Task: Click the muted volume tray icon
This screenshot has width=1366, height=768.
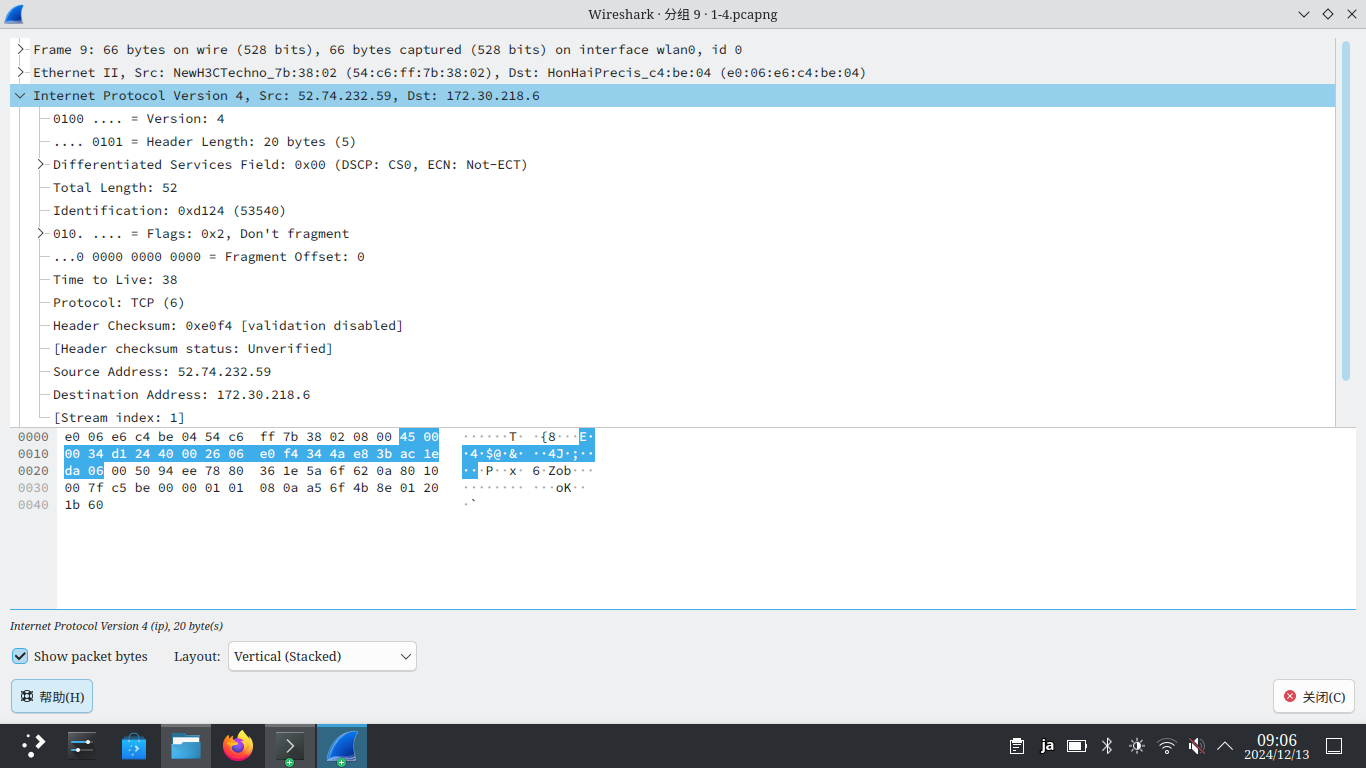Action: pyautogui.click(x=1196, y=745)
